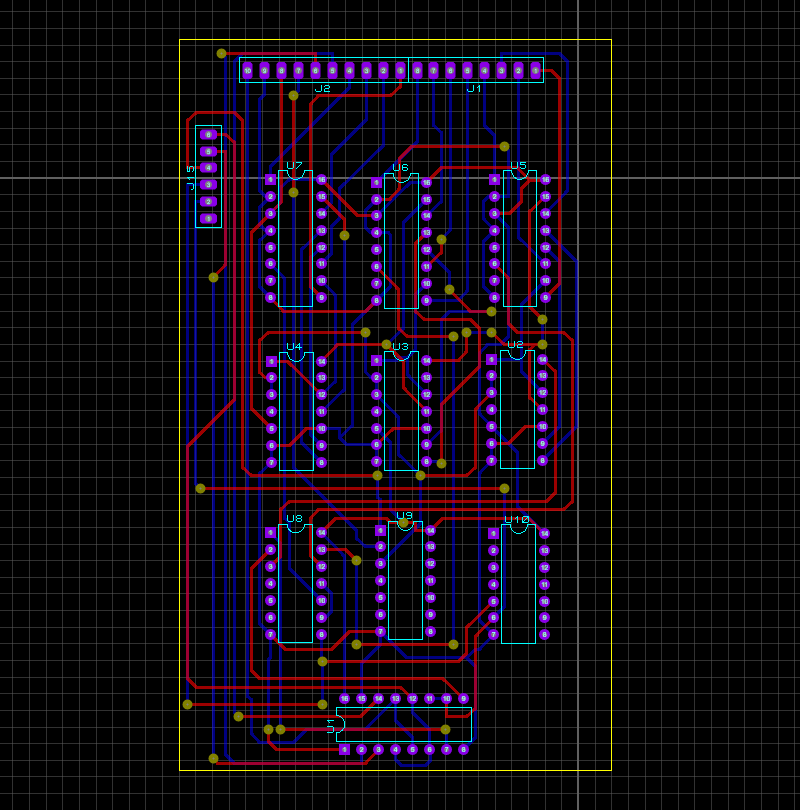Click pin 16 pad of U7
Image resolution: width=800 pixels, height=810 pixels.
point(321,180)
